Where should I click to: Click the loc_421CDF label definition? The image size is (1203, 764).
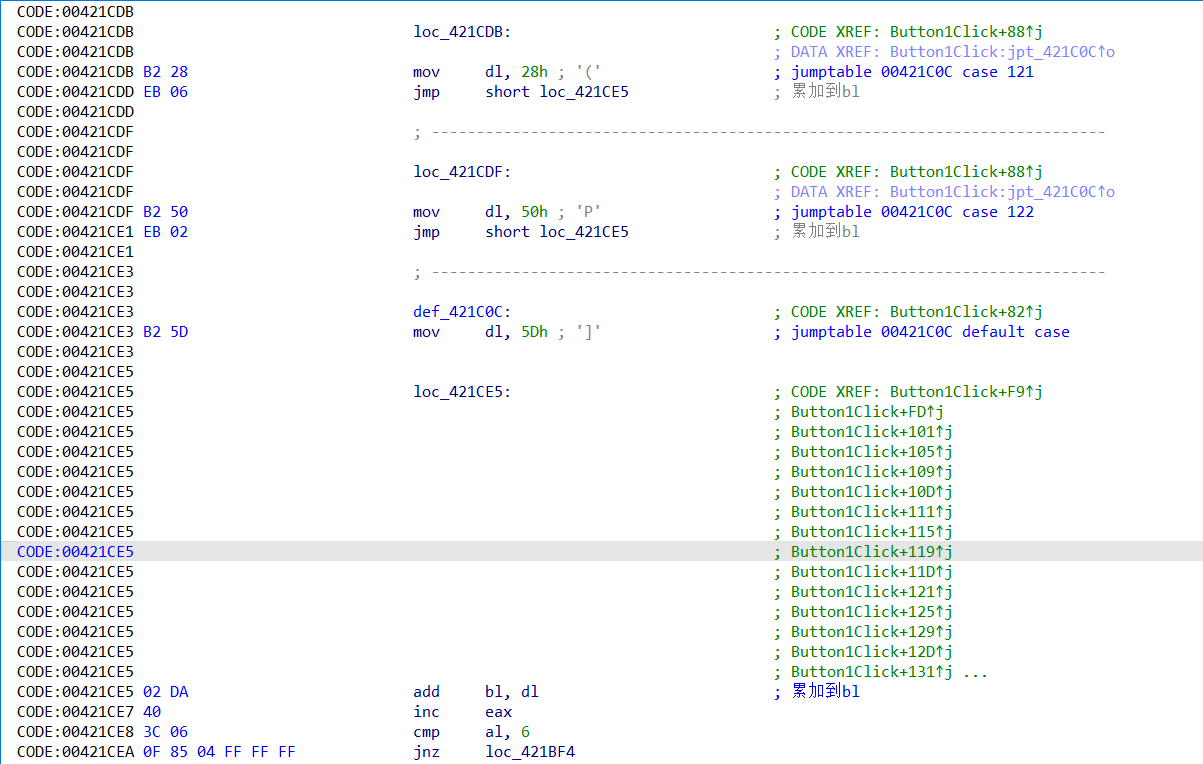461,172
